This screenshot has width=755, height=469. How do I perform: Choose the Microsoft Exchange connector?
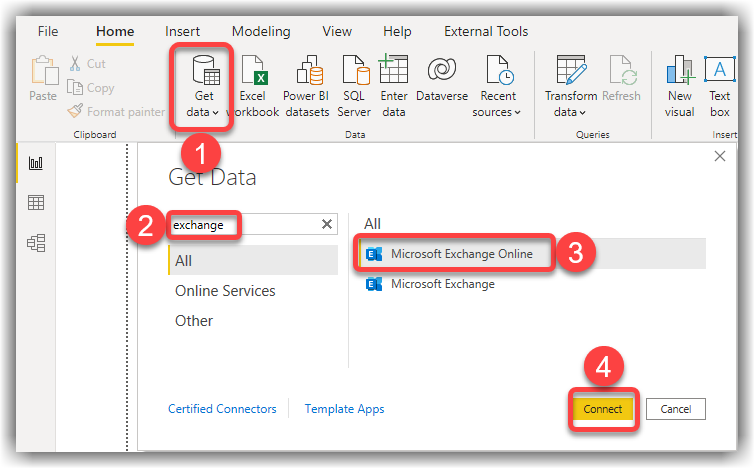click(443, 284)
